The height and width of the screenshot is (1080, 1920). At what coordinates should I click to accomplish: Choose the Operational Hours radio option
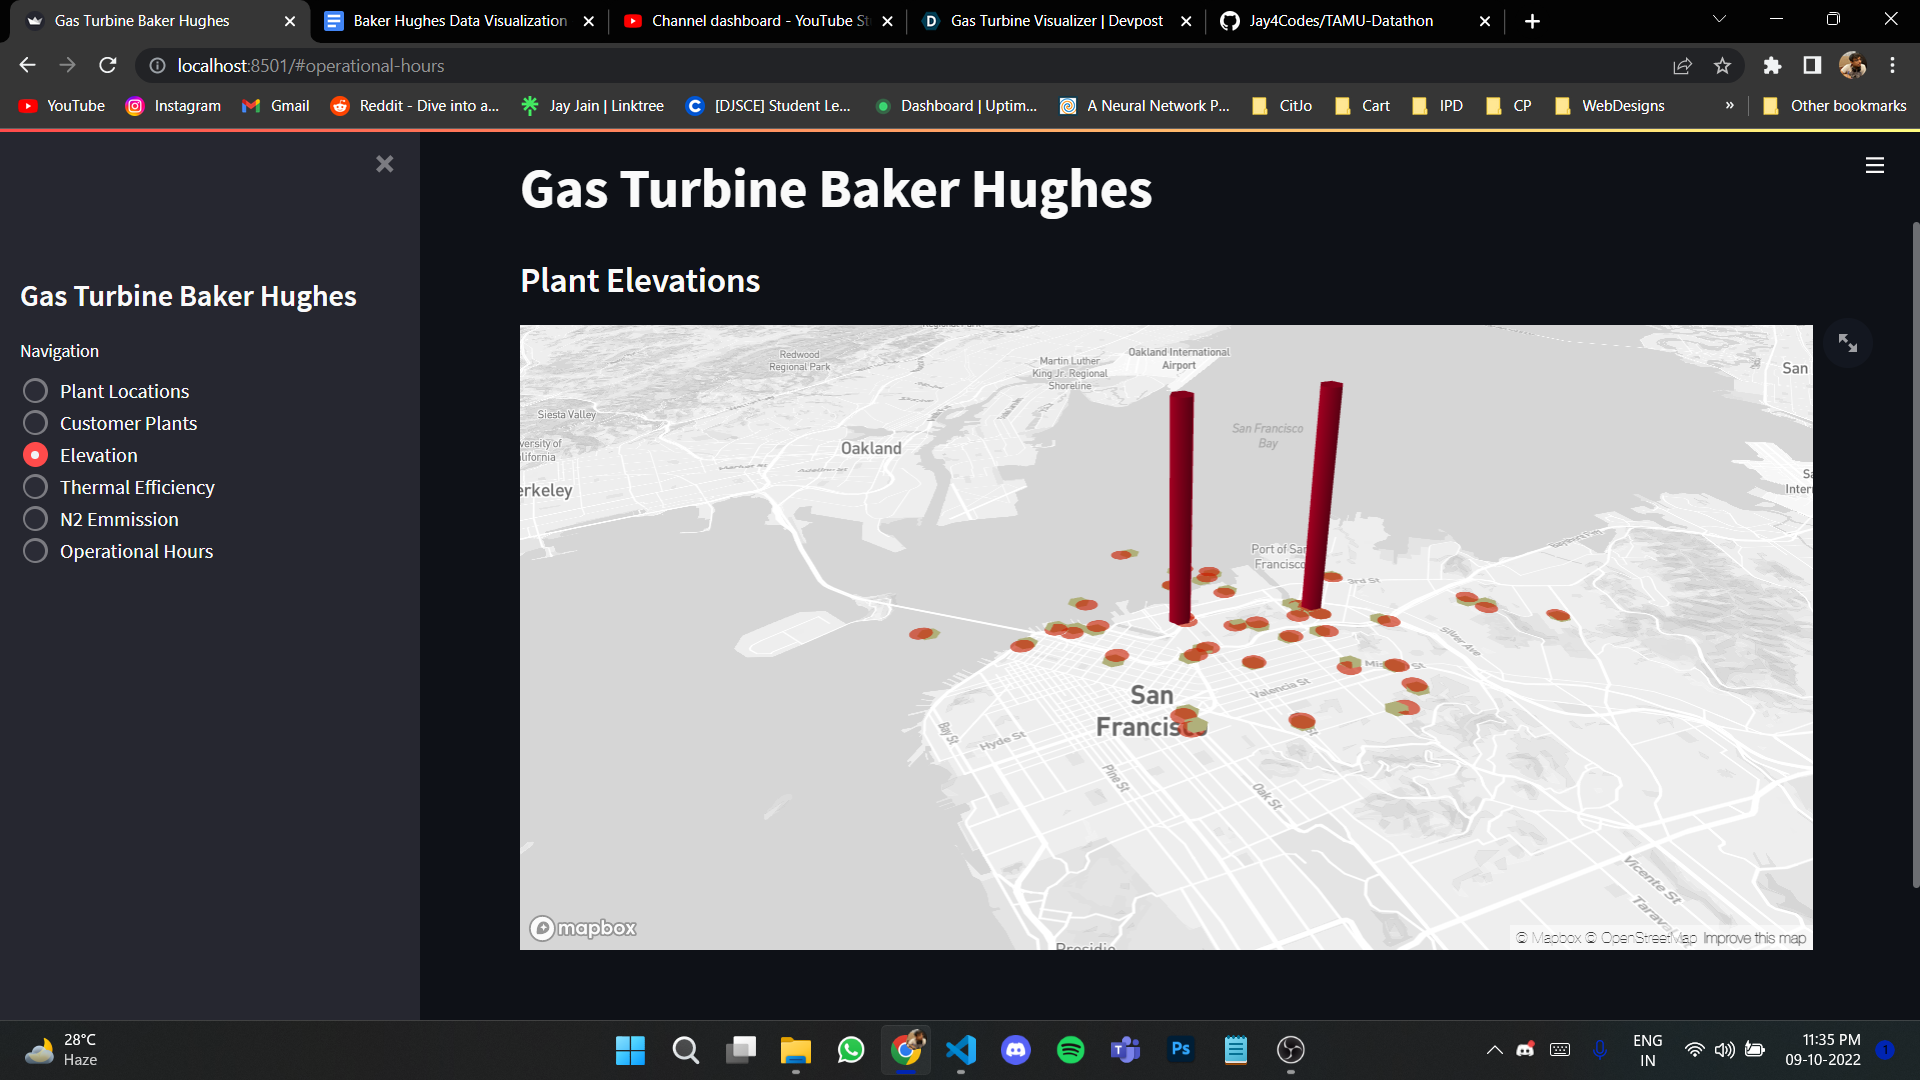(x=35, y=551)
